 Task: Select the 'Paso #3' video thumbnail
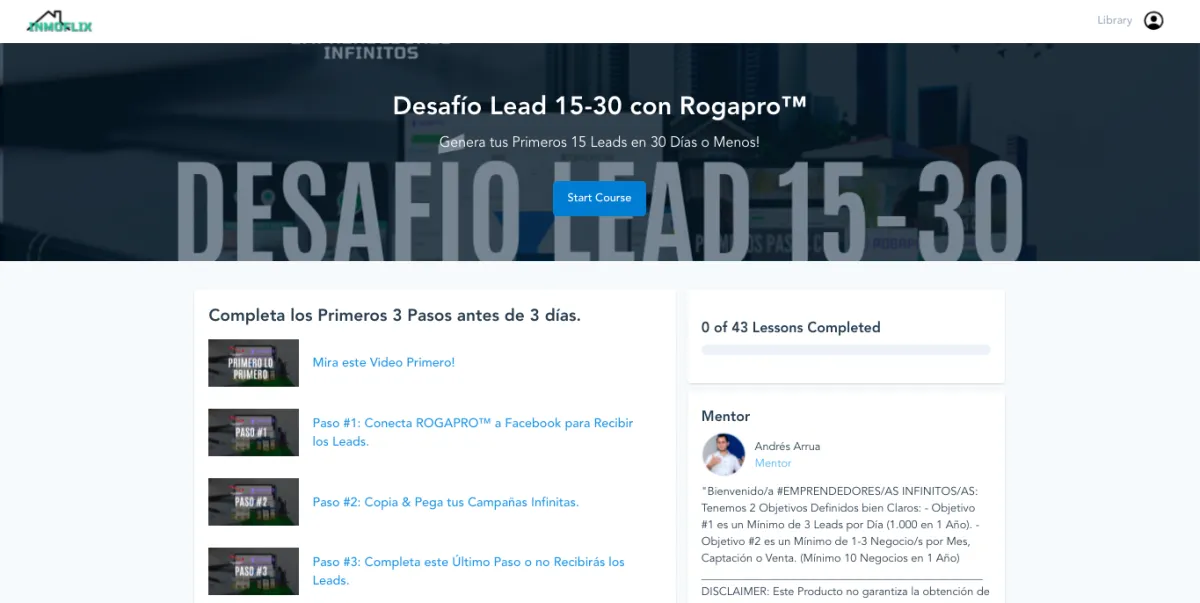253,571
